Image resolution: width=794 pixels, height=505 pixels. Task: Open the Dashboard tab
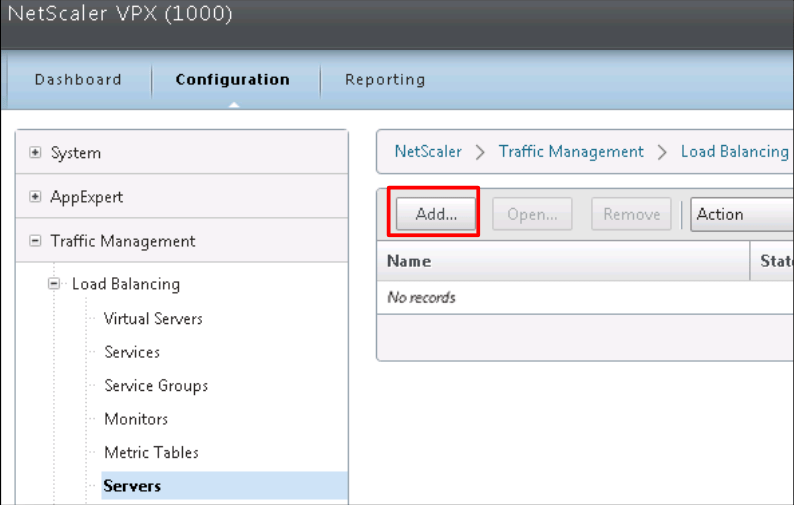pos(78,80)
